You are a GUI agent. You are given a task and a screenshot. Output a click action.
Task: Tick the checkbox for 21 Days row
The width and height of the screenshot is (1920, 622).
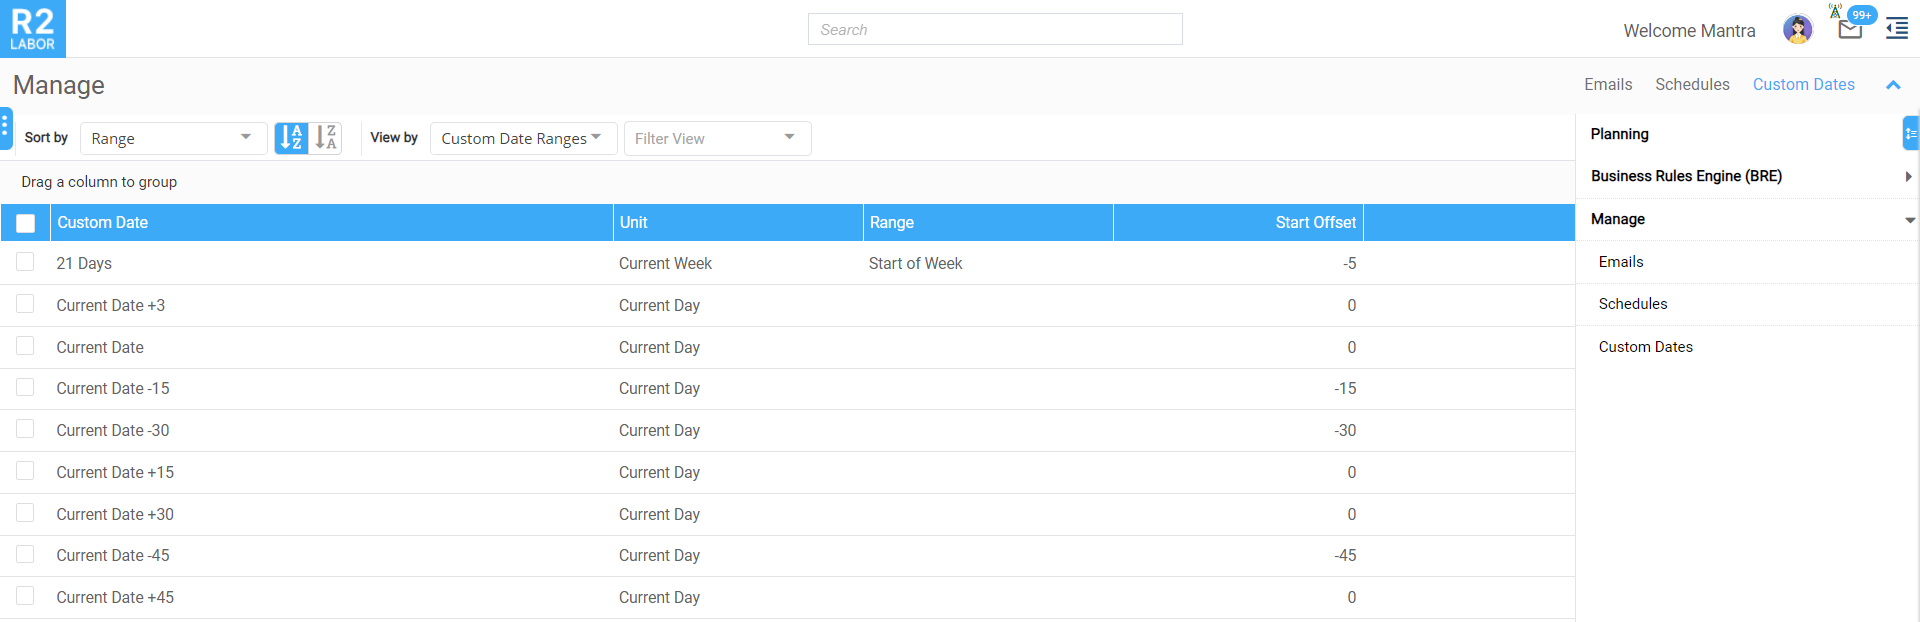(26, 262)
